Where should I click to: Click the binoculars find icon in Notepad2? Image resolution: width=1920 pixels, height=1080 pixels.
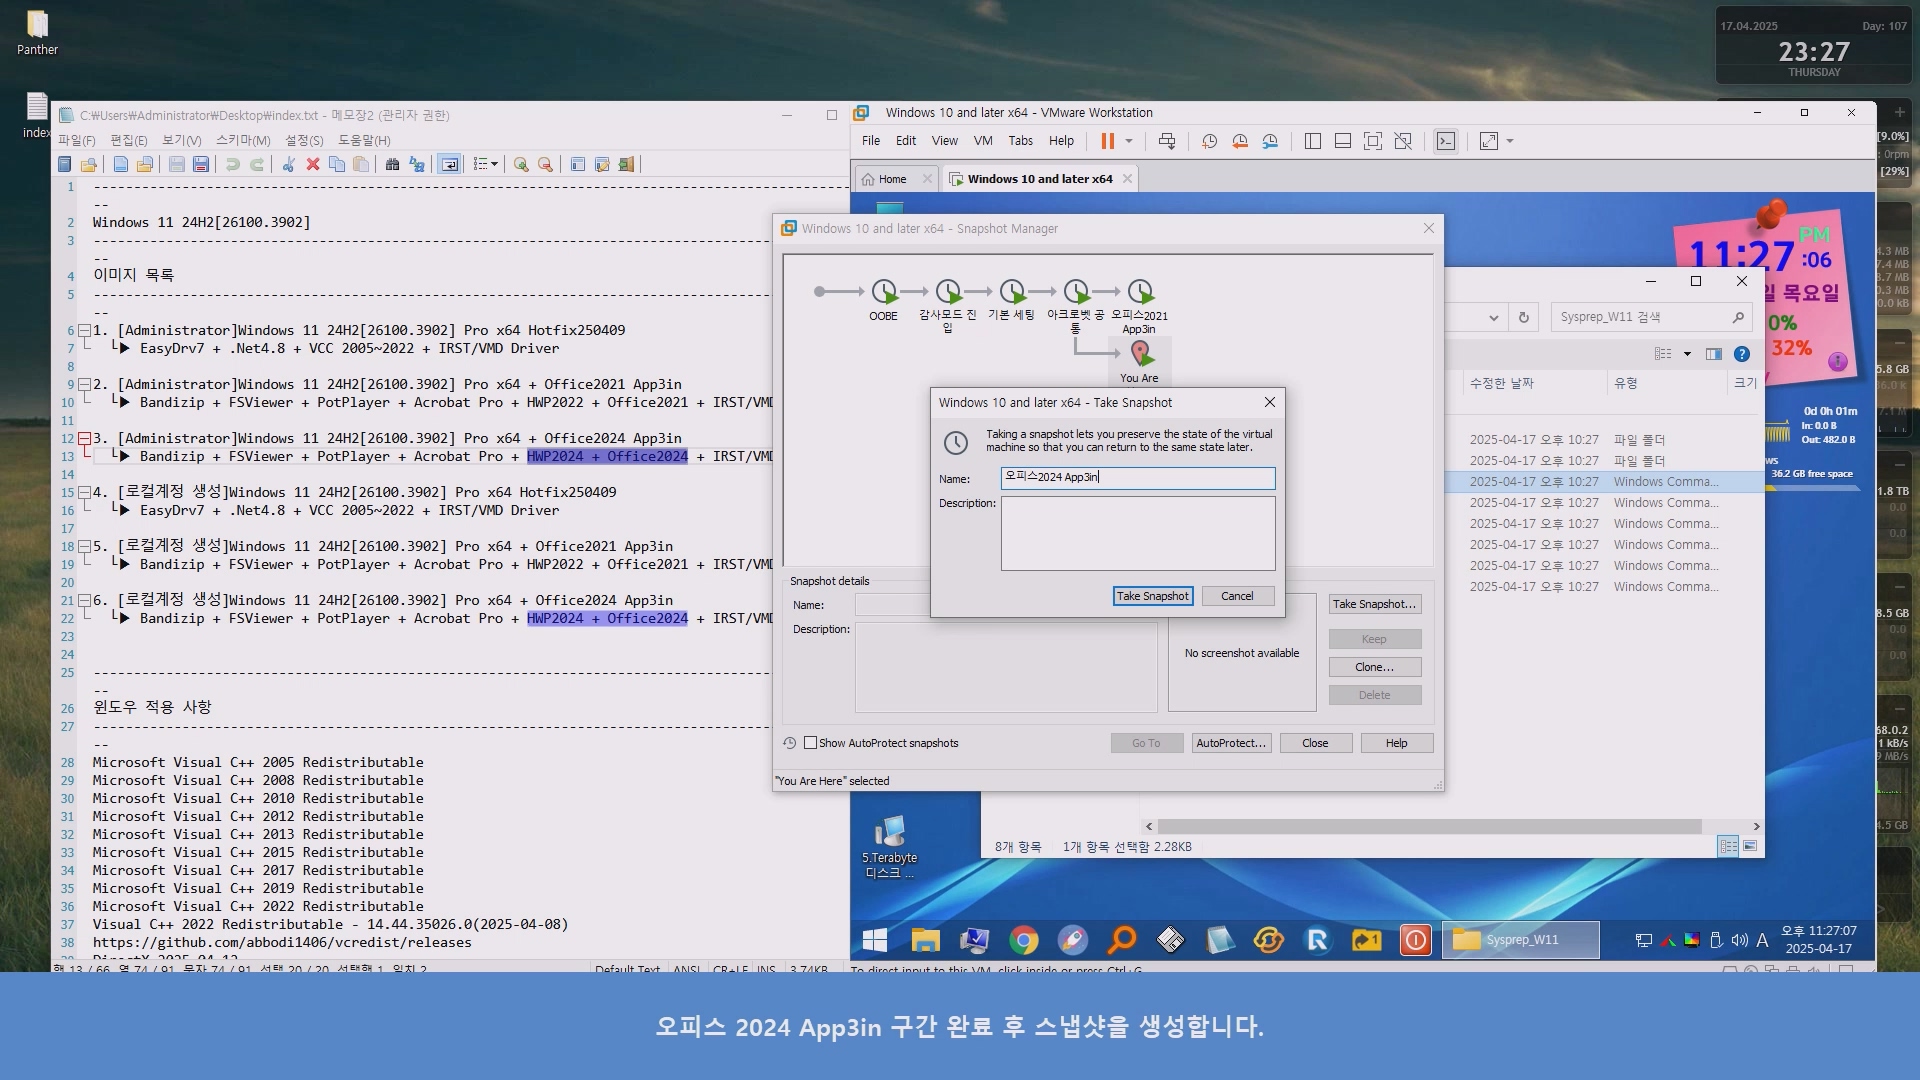point(392,164)
